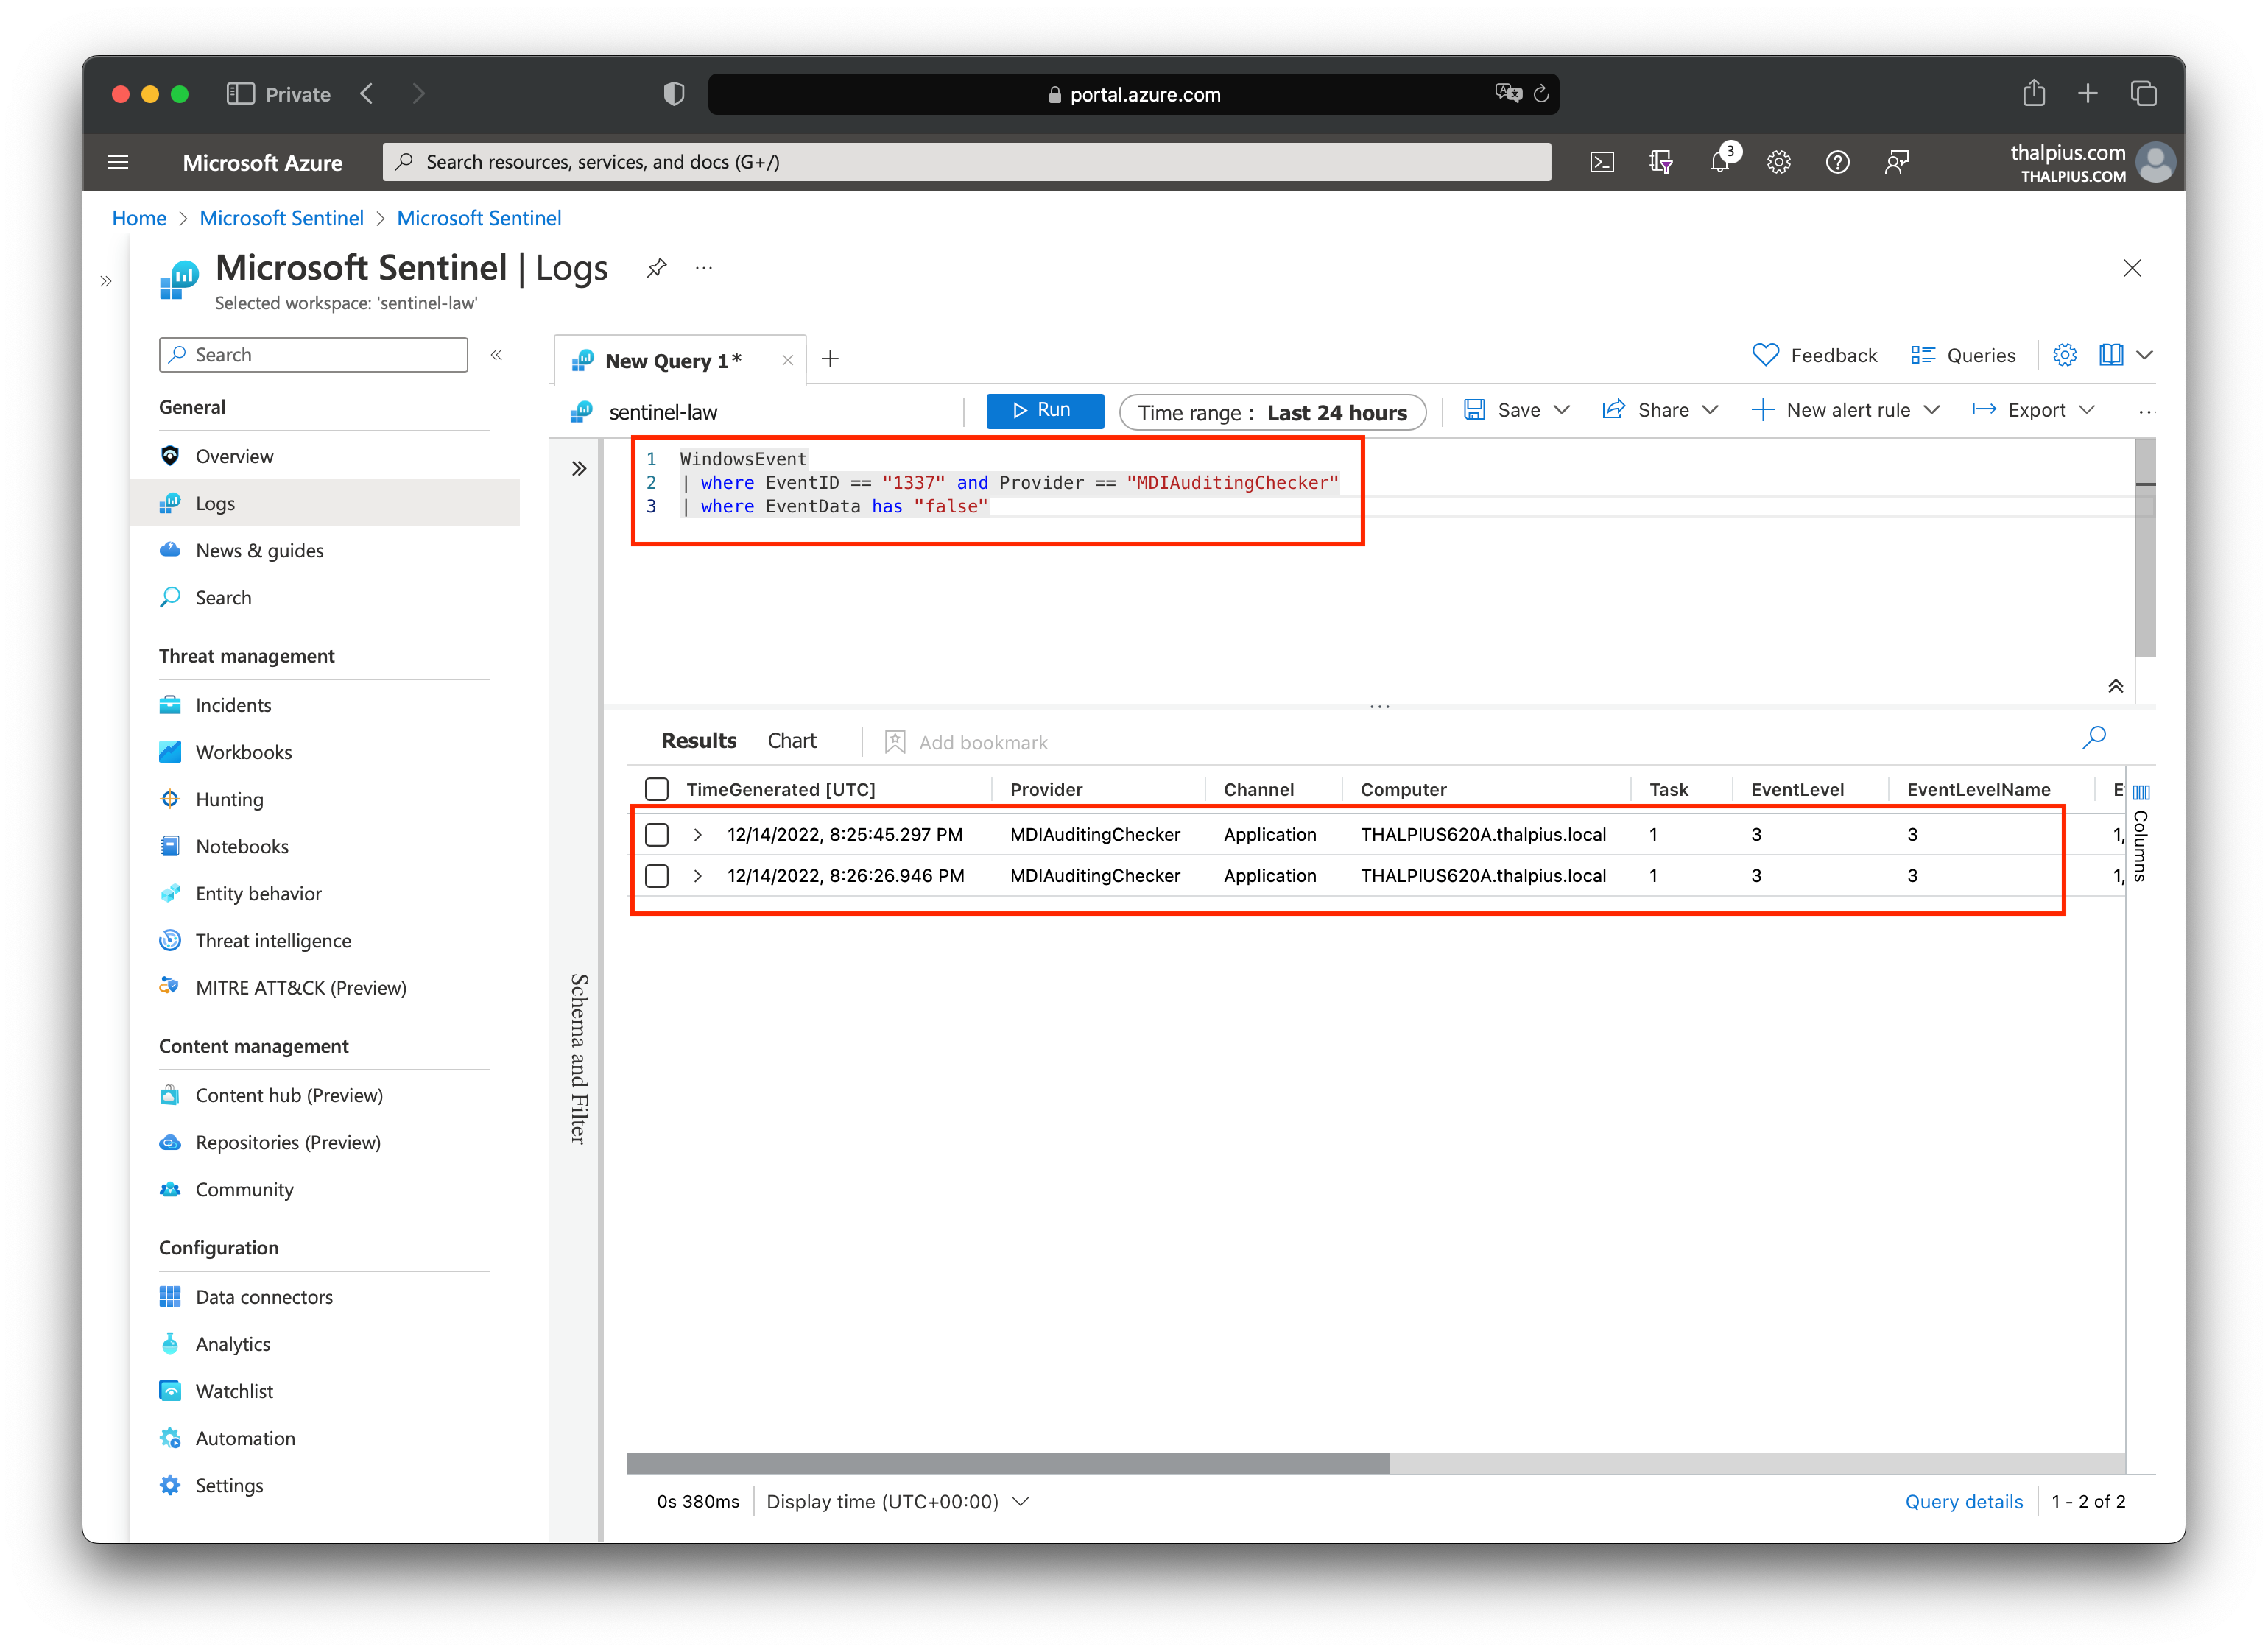This screenshot has height=1652, width=2268.
Task: Open the Time range Last 24 hours dropdown
Action: coord(1273,411)
